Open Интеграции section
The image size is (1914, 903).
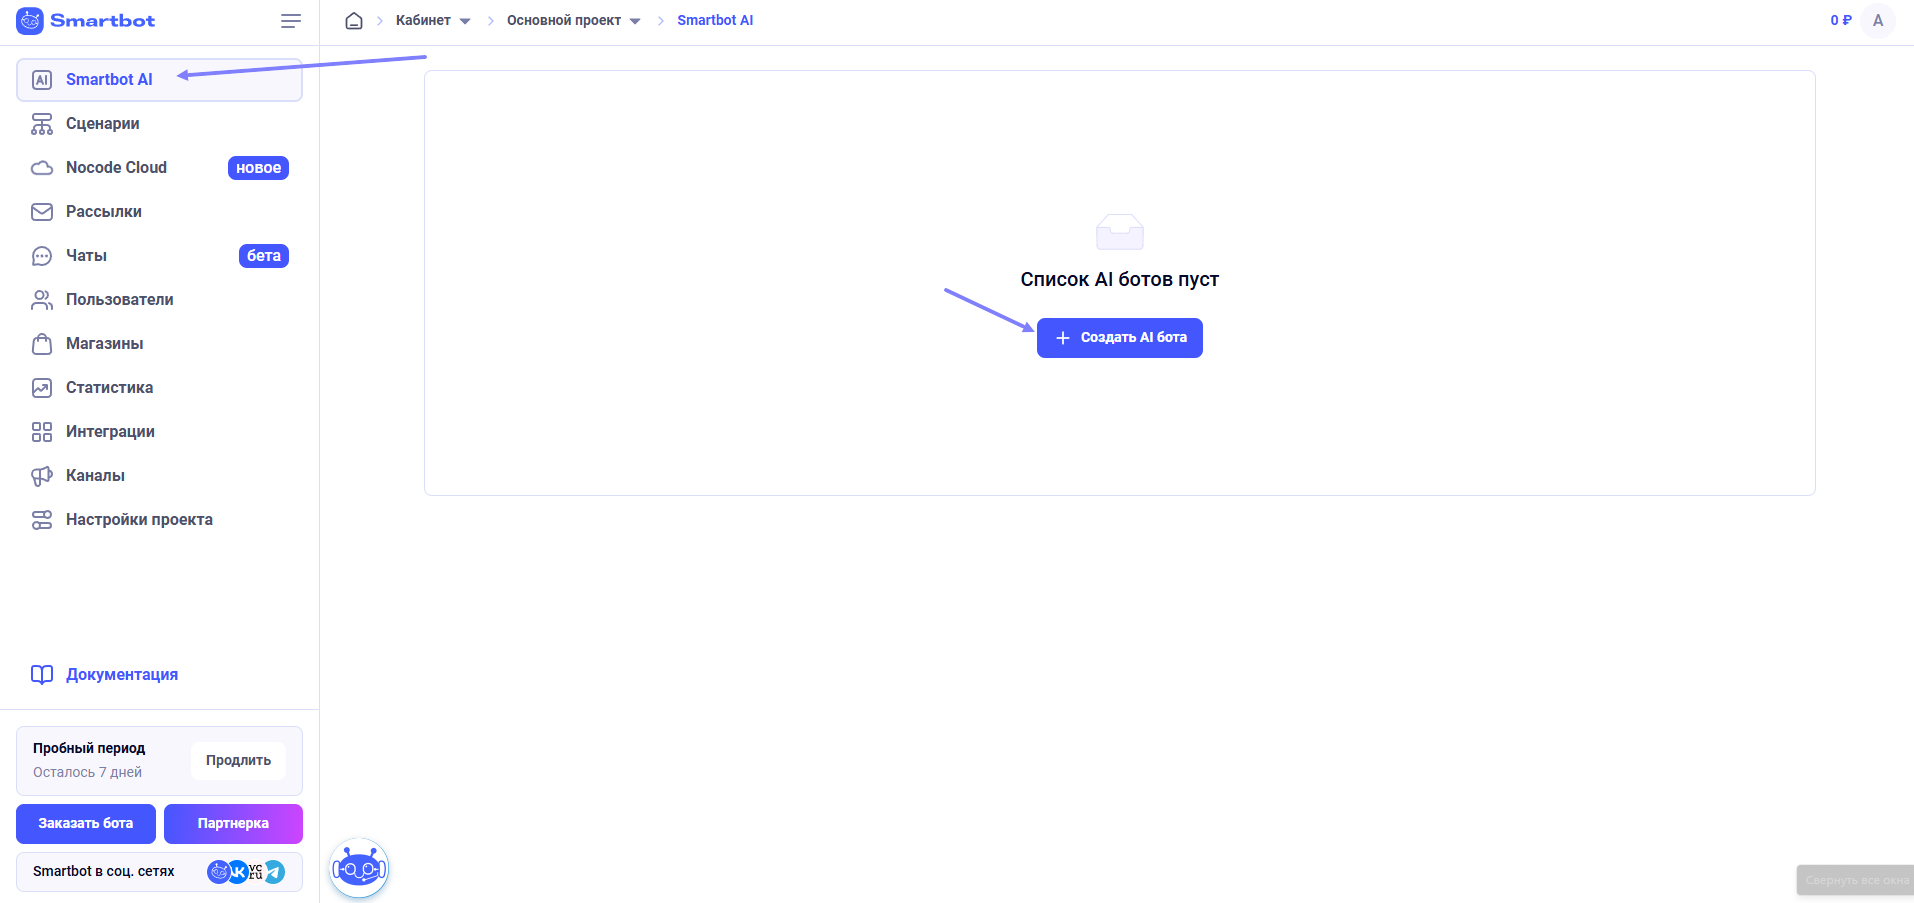[110, 432]
